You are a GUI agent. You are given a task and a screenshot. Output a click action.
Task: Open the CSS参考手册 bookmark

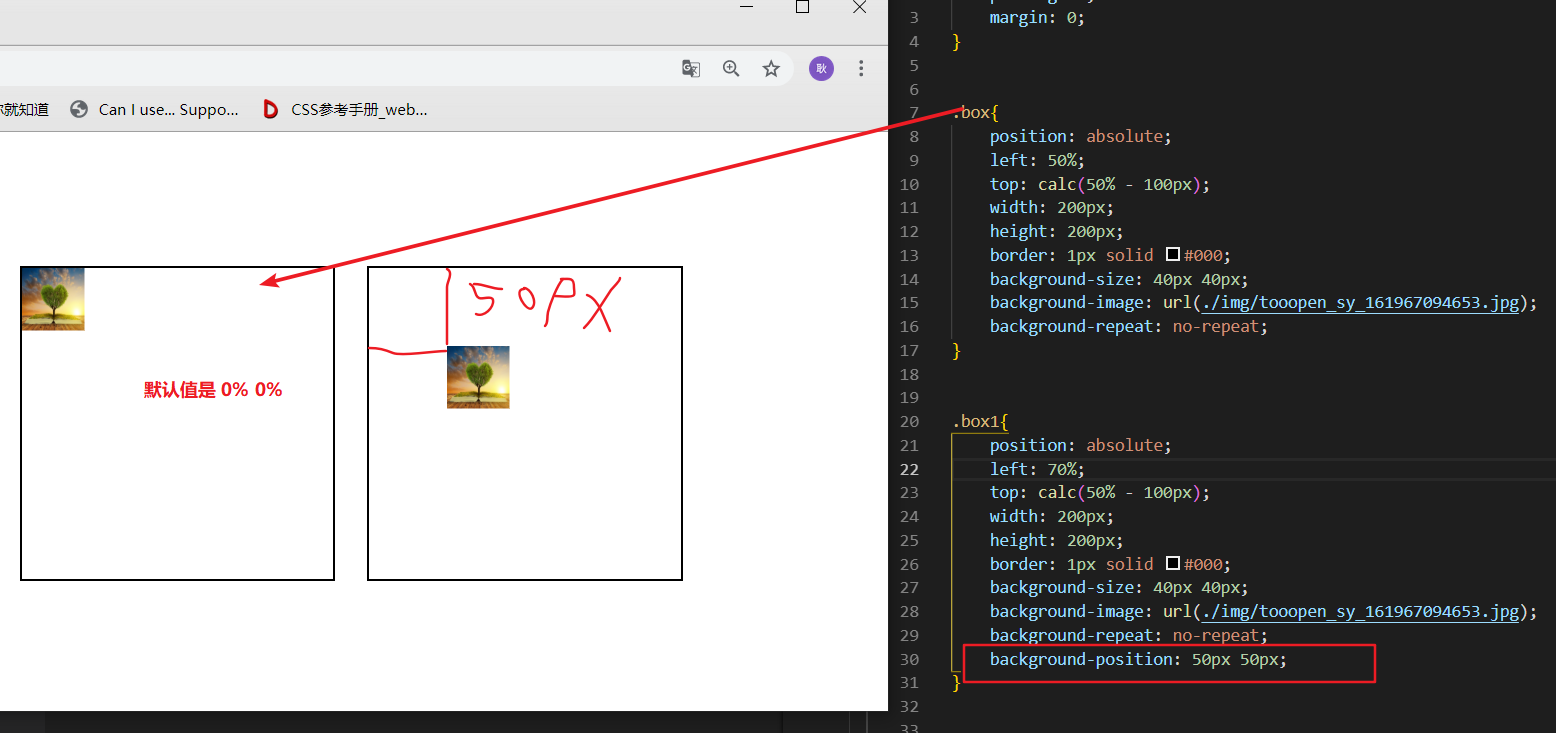click(345, 110)
